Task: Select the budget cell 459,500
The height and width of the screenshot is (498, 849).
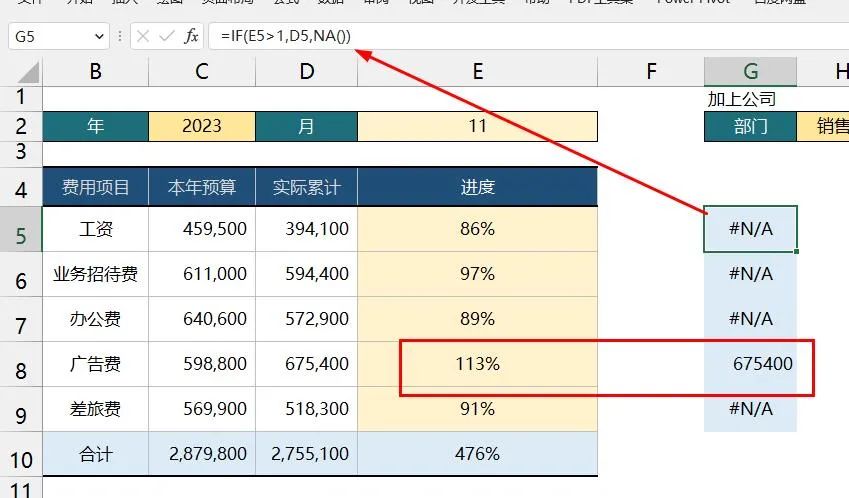Action: (201, 229)
